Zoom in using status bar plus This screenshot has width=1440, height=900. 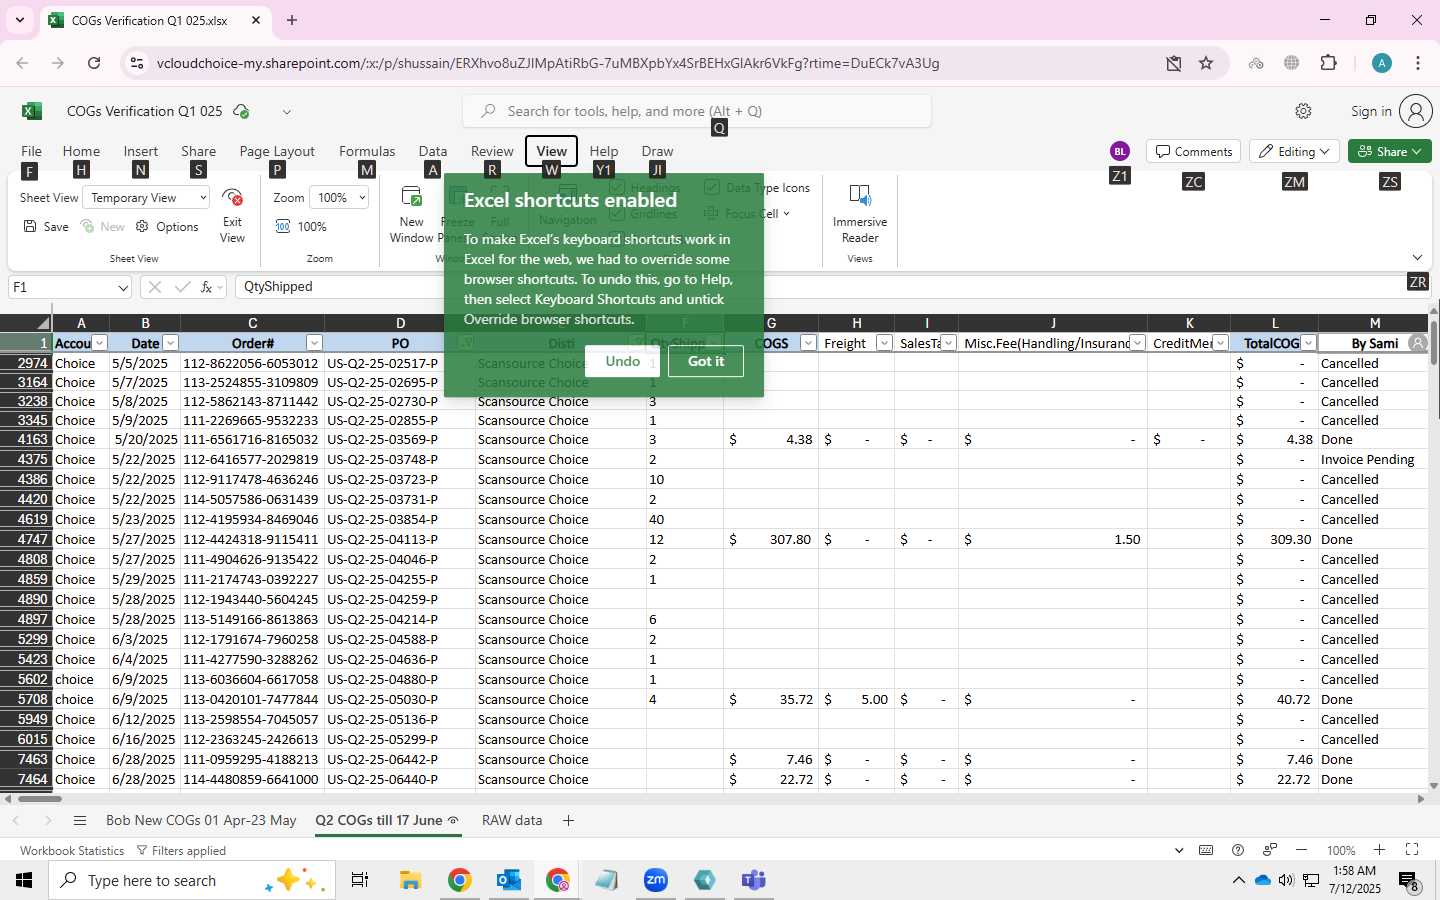[1379, 850]
